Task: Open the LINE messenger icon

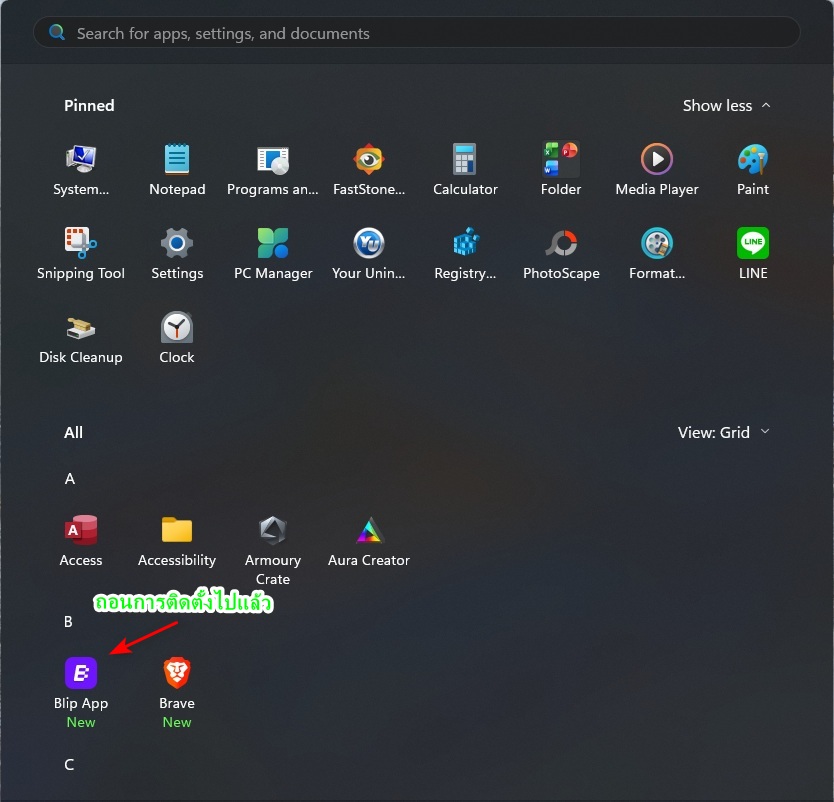Action: pyautogui.click(x=753, y=243)
